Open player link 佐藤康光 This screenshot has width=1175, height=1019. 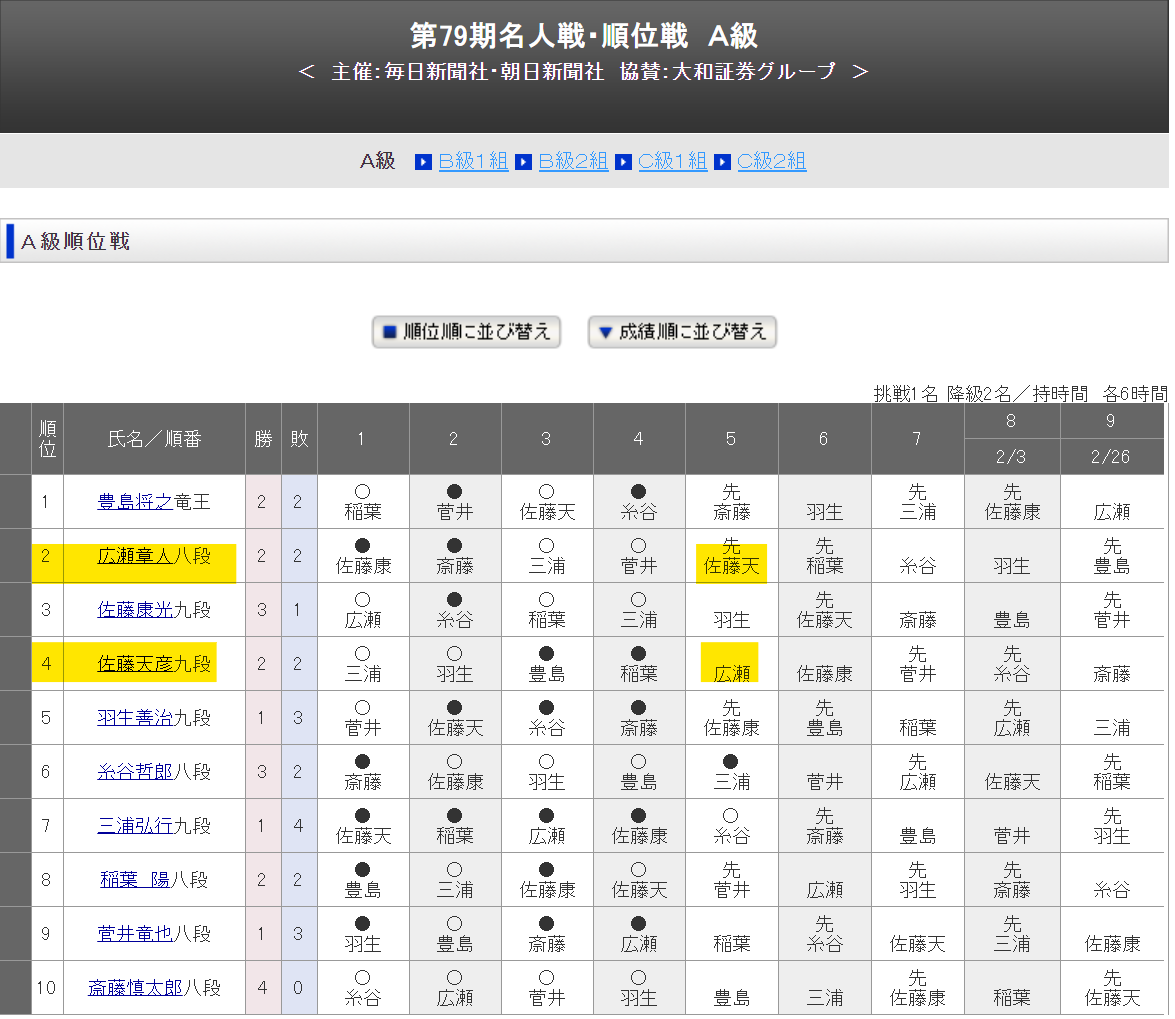pyautogui.click(x=135, y=609)
